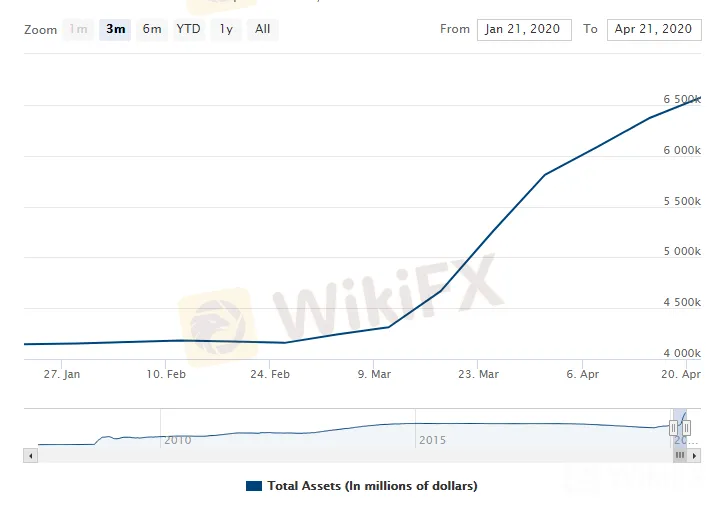Select the 3m zoom range
718x511 pixels.
tap(116, 29)
